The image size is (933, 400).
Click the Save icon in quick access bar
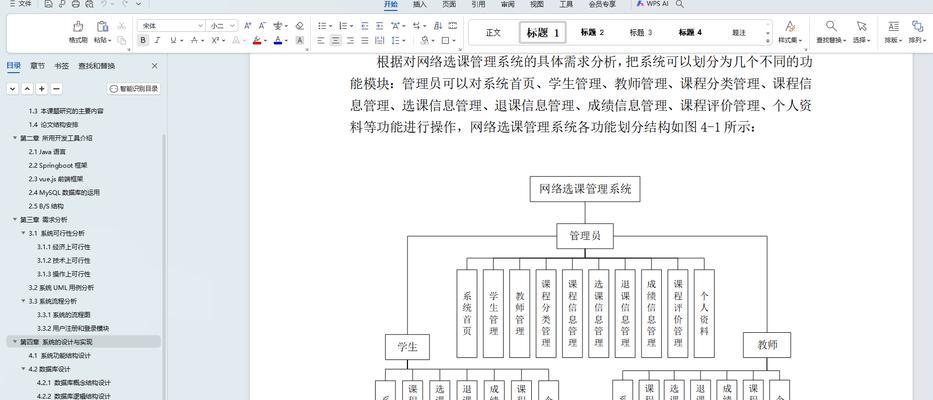point(48,4)
